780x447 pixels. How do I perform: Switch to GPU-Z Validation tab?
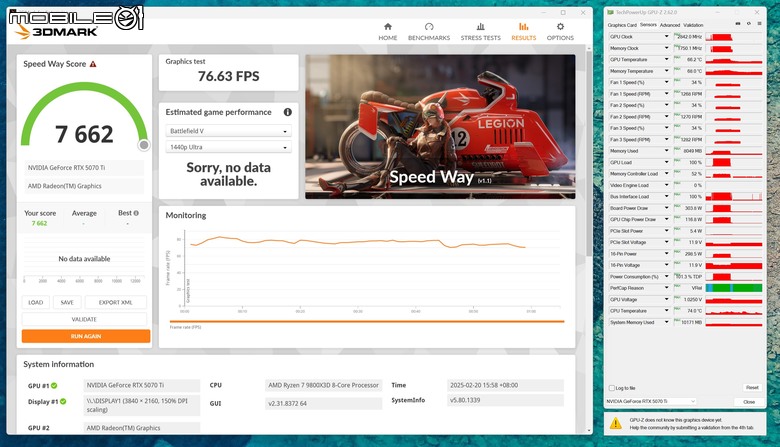click(x=693, y=25)
